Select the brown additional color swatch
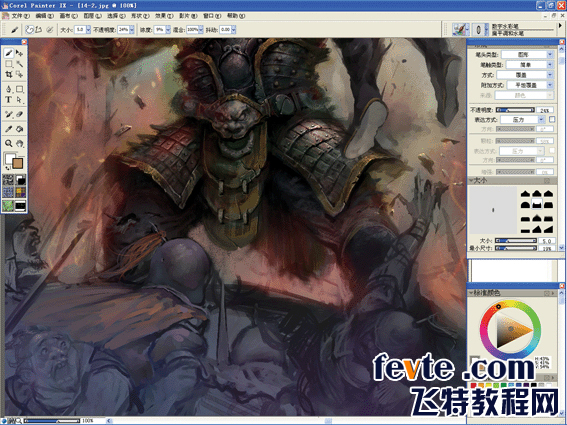Screen dimensions: 567x425 (18, 163)
